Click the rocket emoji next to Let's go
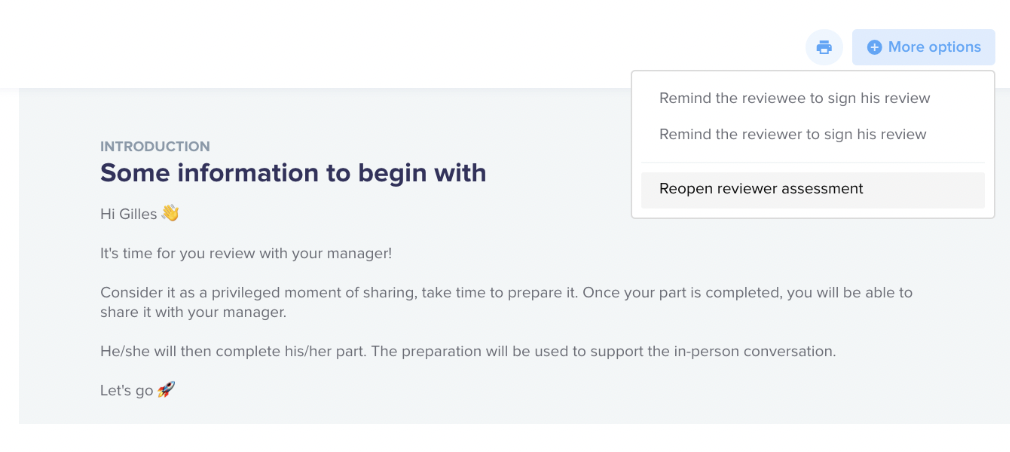Image resolution: width=1010 pixels, height=452 pixels. [x=166, y=389]
